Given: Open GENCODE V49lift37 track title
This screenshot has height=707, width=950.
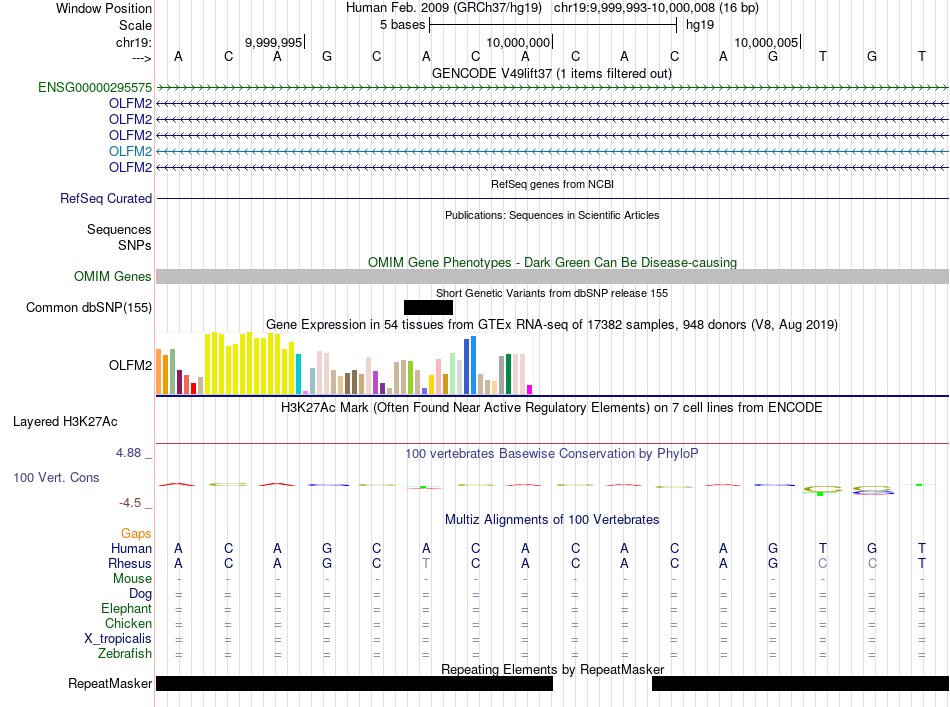Looking at the screenshot, I should pyautogui.click(x=551, y=73).
